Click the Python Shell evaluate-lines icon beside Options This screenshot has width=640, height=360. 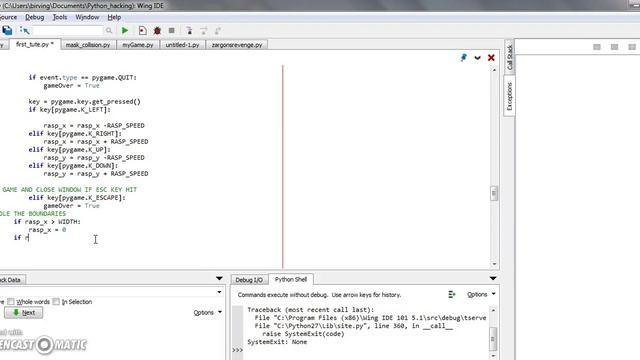[451, 294]
